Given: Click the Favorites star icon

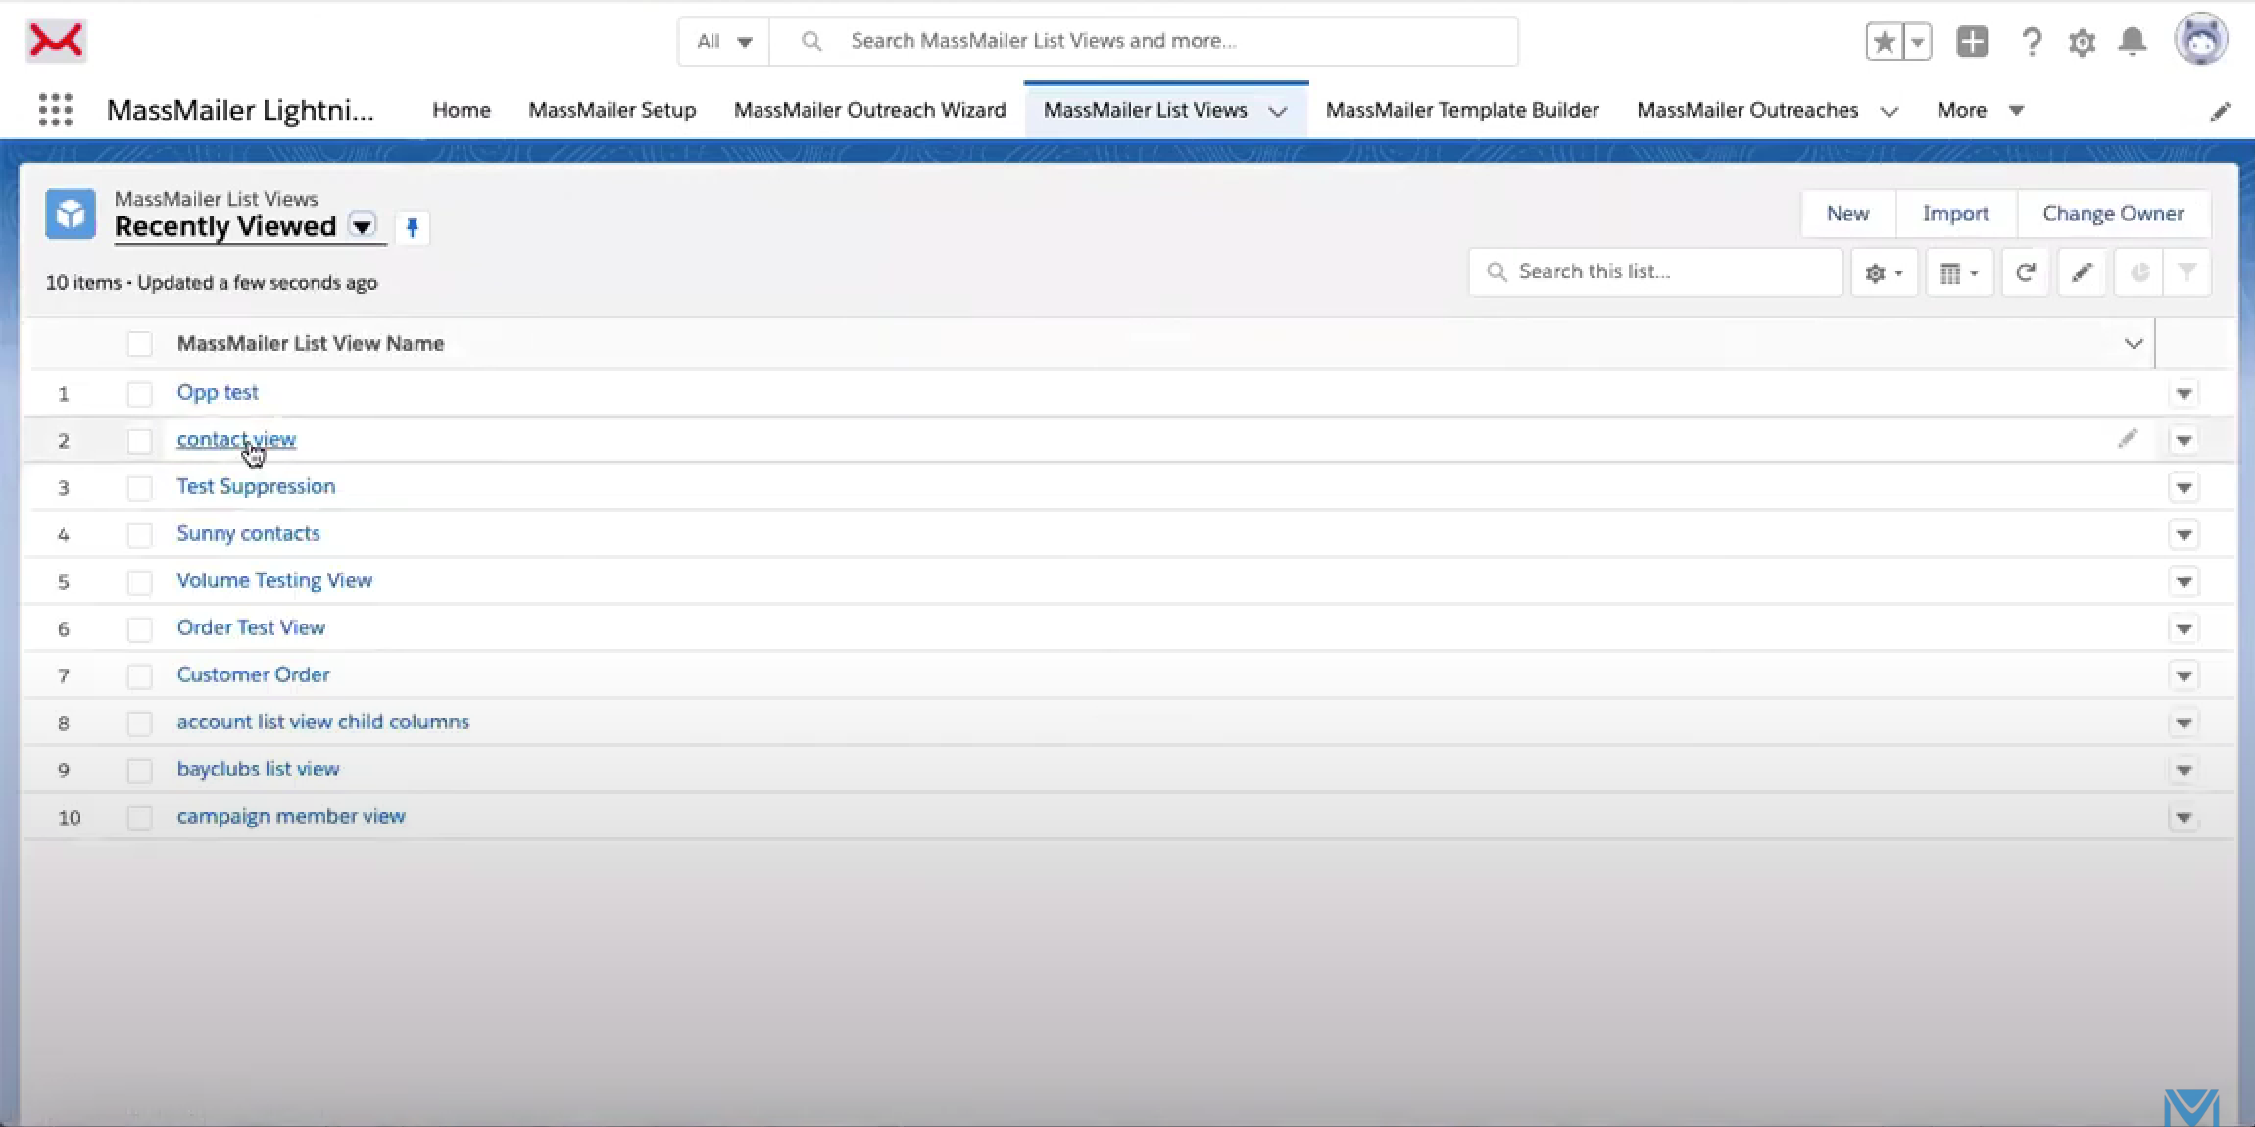Looking at the screenshot, I should [1884, 42].
